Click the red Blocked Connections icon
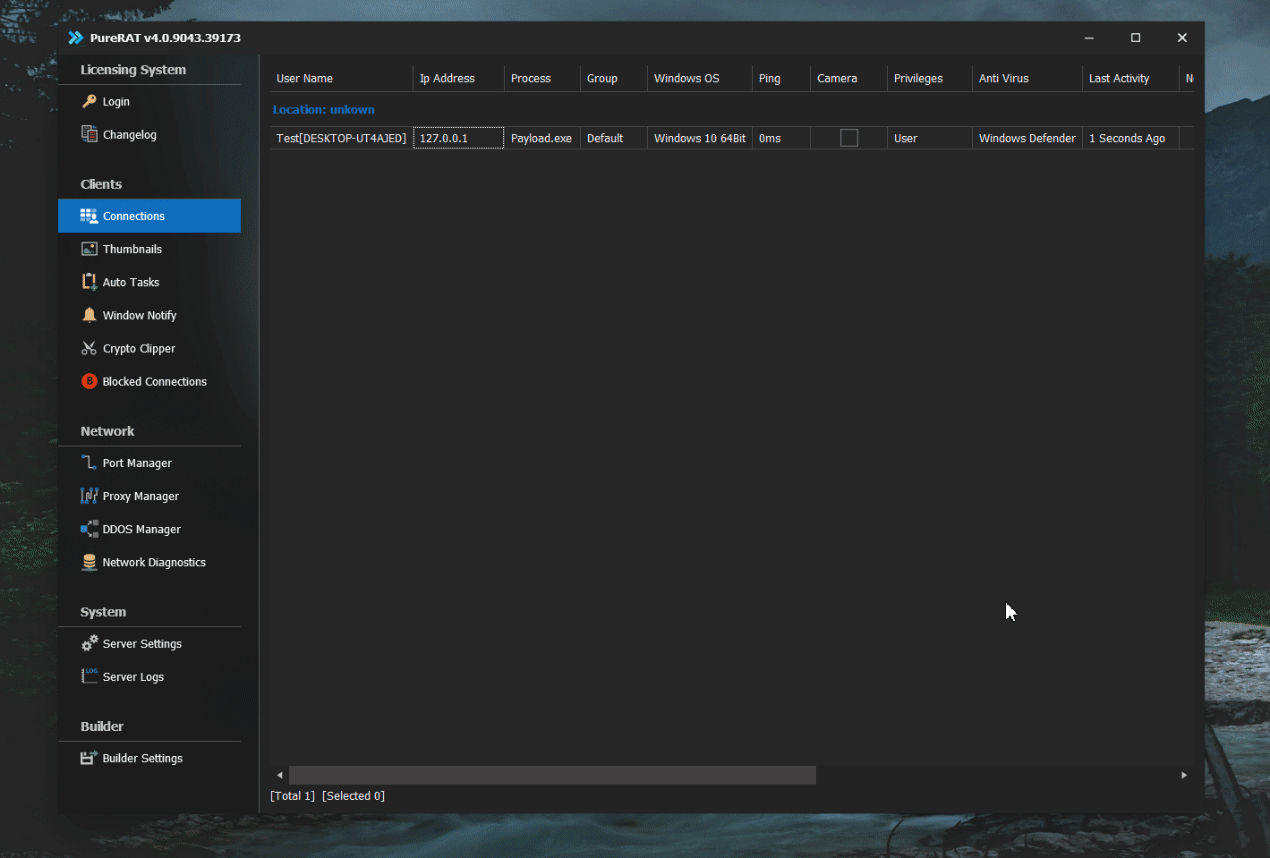 pos(89,382)
